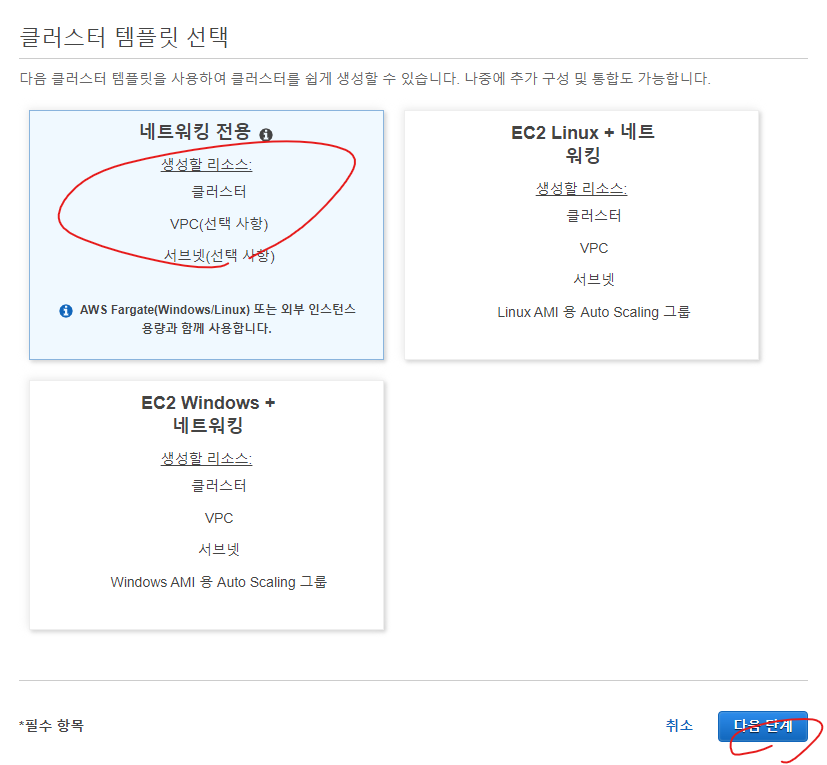Click 생성할 리소스 heading in EC2 Windows card
Image resolution: width=827 pixels, height=765 pixels.
(206, 458)
